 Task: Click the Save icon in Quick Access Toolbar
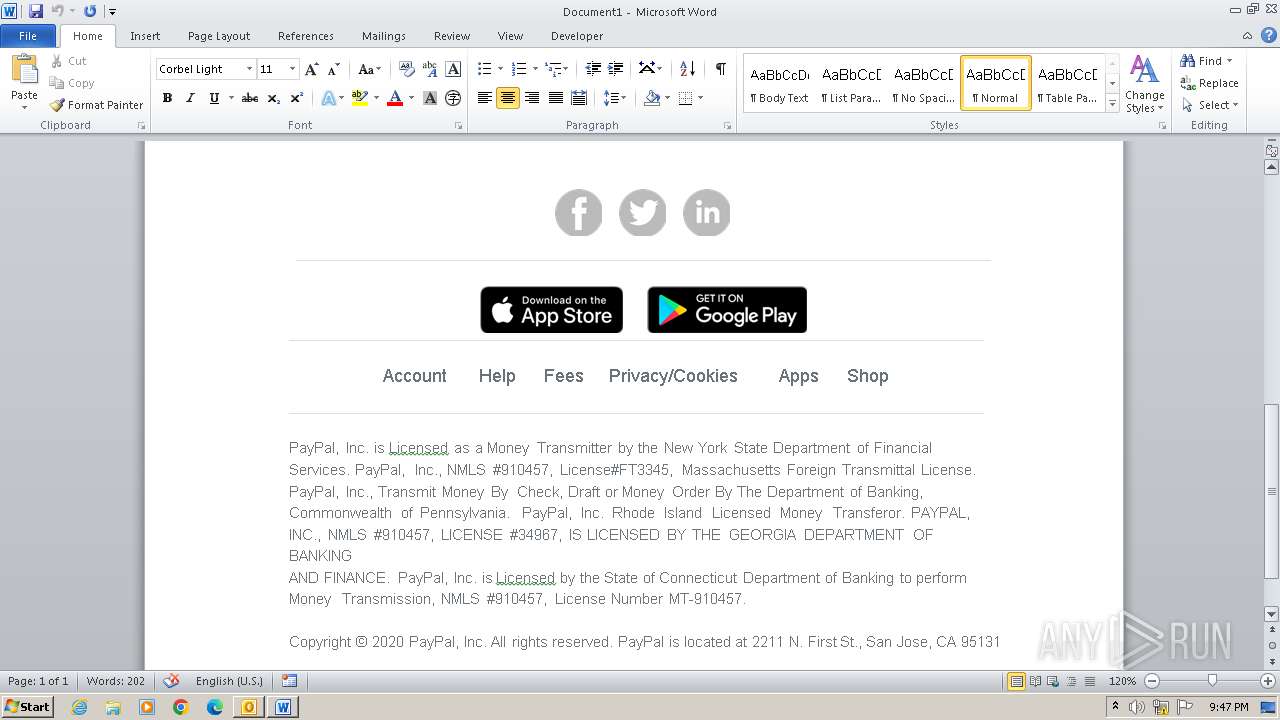click(x=36, y=11)
